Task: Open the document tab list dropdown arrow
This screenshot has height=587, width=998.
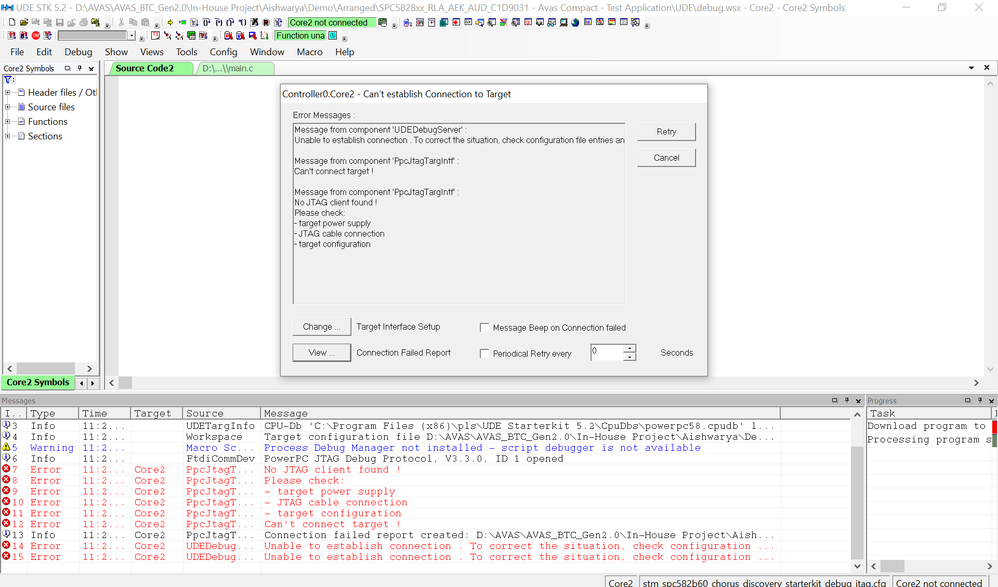Action: coord(971,67)
